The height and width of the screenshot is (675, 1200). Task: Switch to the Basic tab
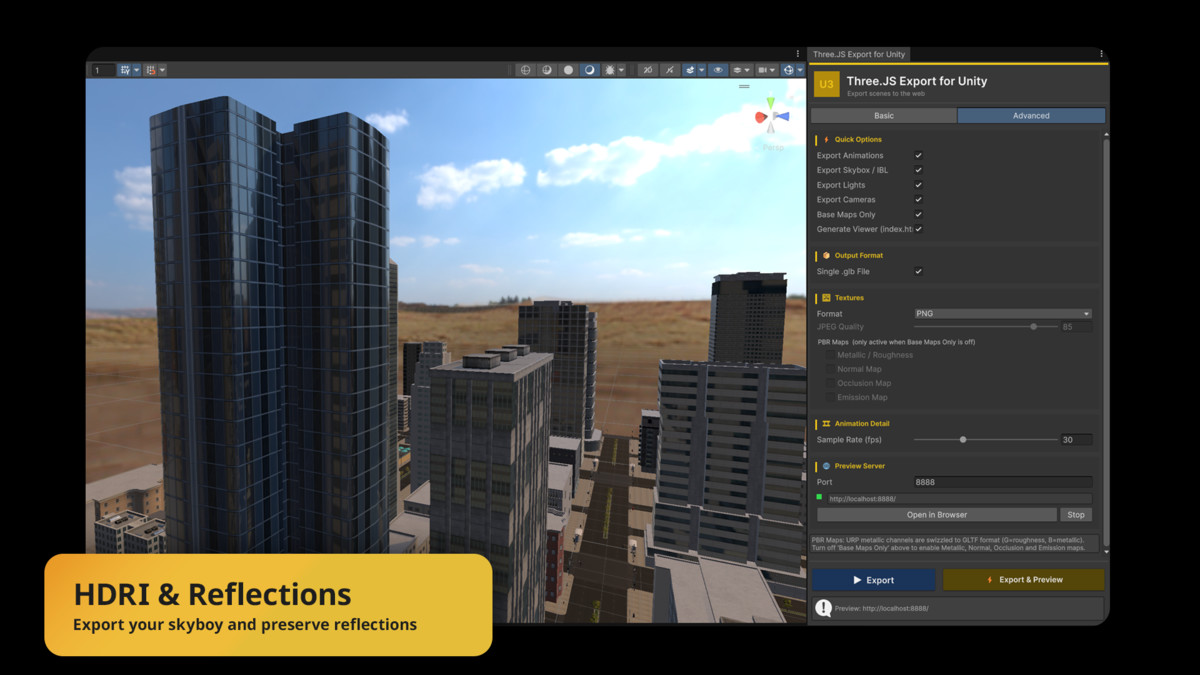pos(884,115)
